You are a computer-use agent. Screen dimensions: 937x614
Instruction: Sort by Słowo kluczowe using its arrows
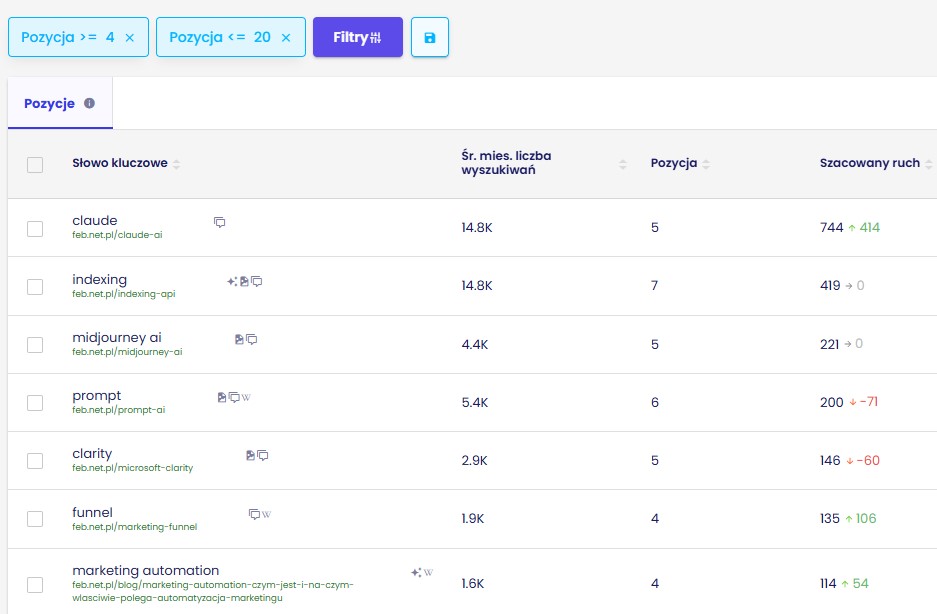pos(176,164)
